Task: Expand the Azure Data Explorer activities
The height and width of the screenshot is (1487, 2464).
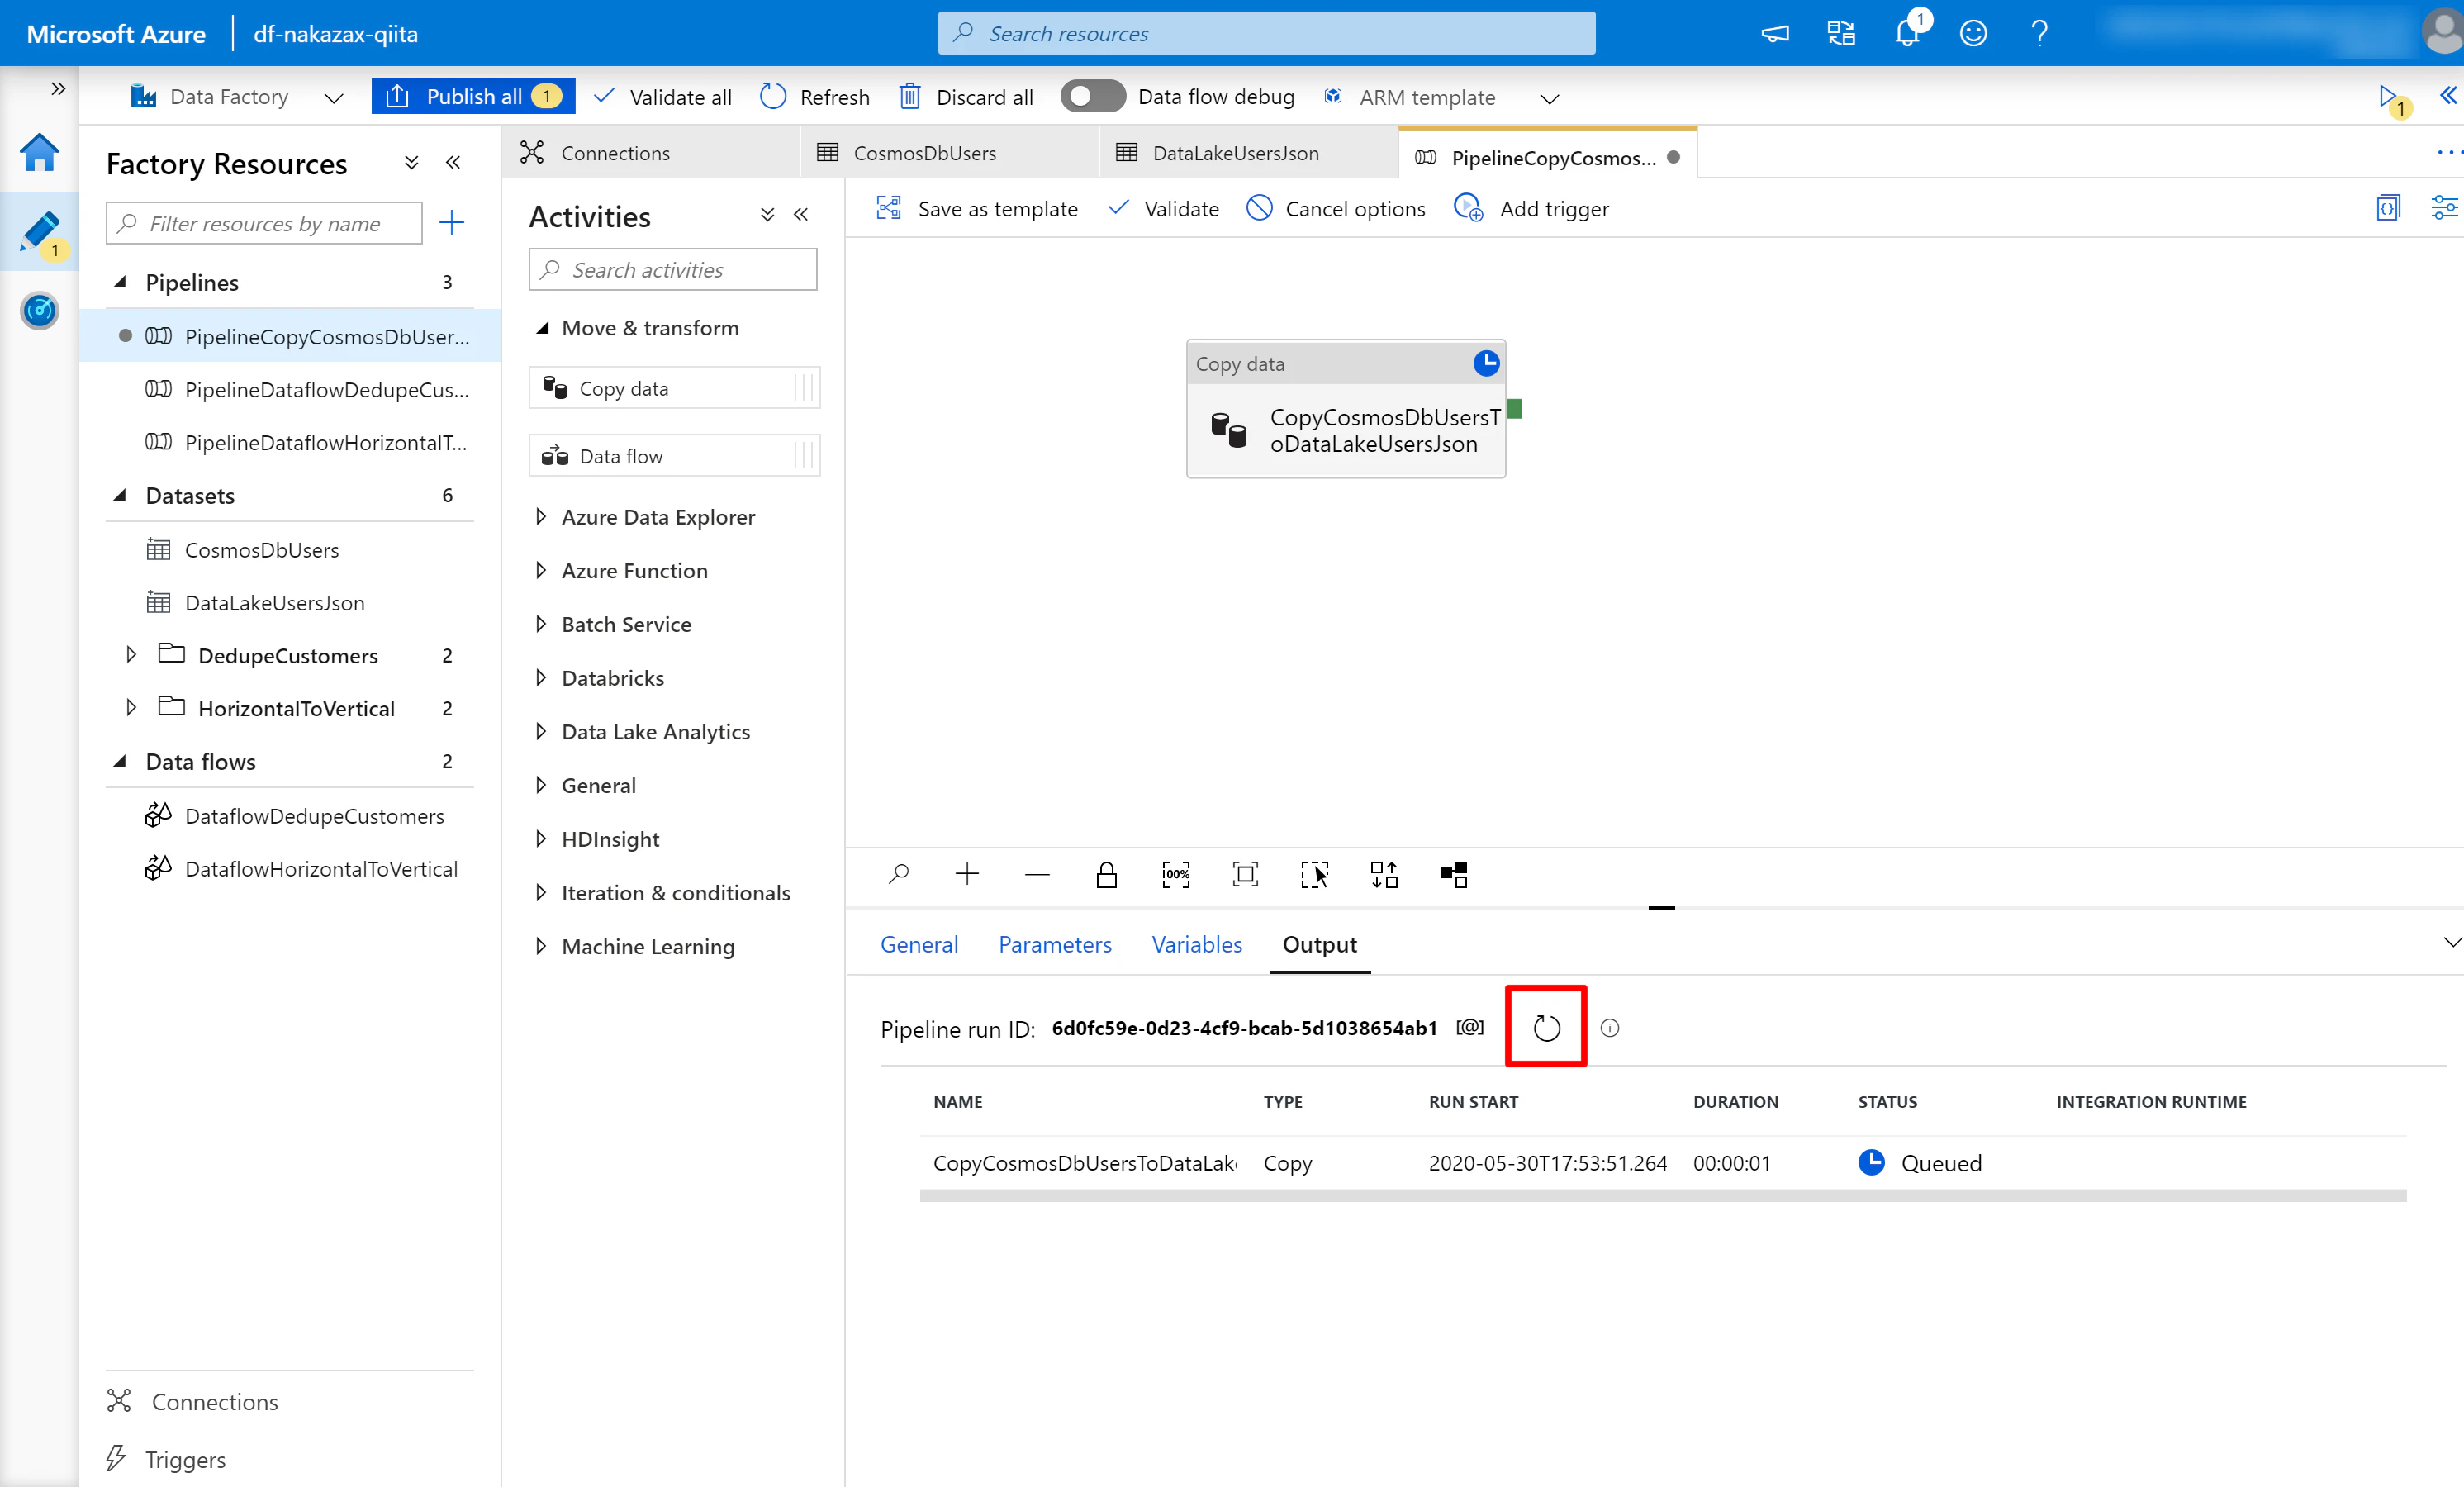Action: 541,517
